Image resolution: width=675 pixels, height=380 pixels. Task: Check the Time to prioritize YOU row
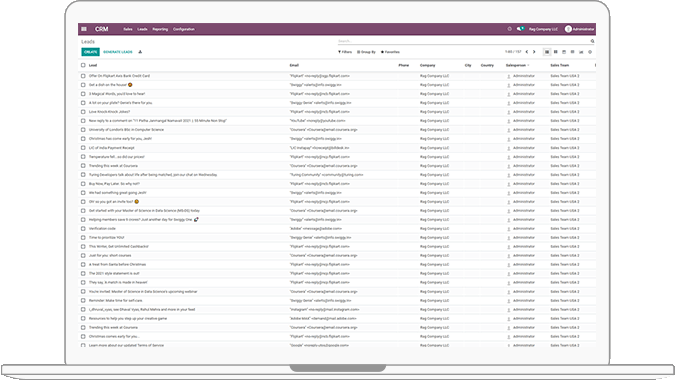tap(83, 238)
